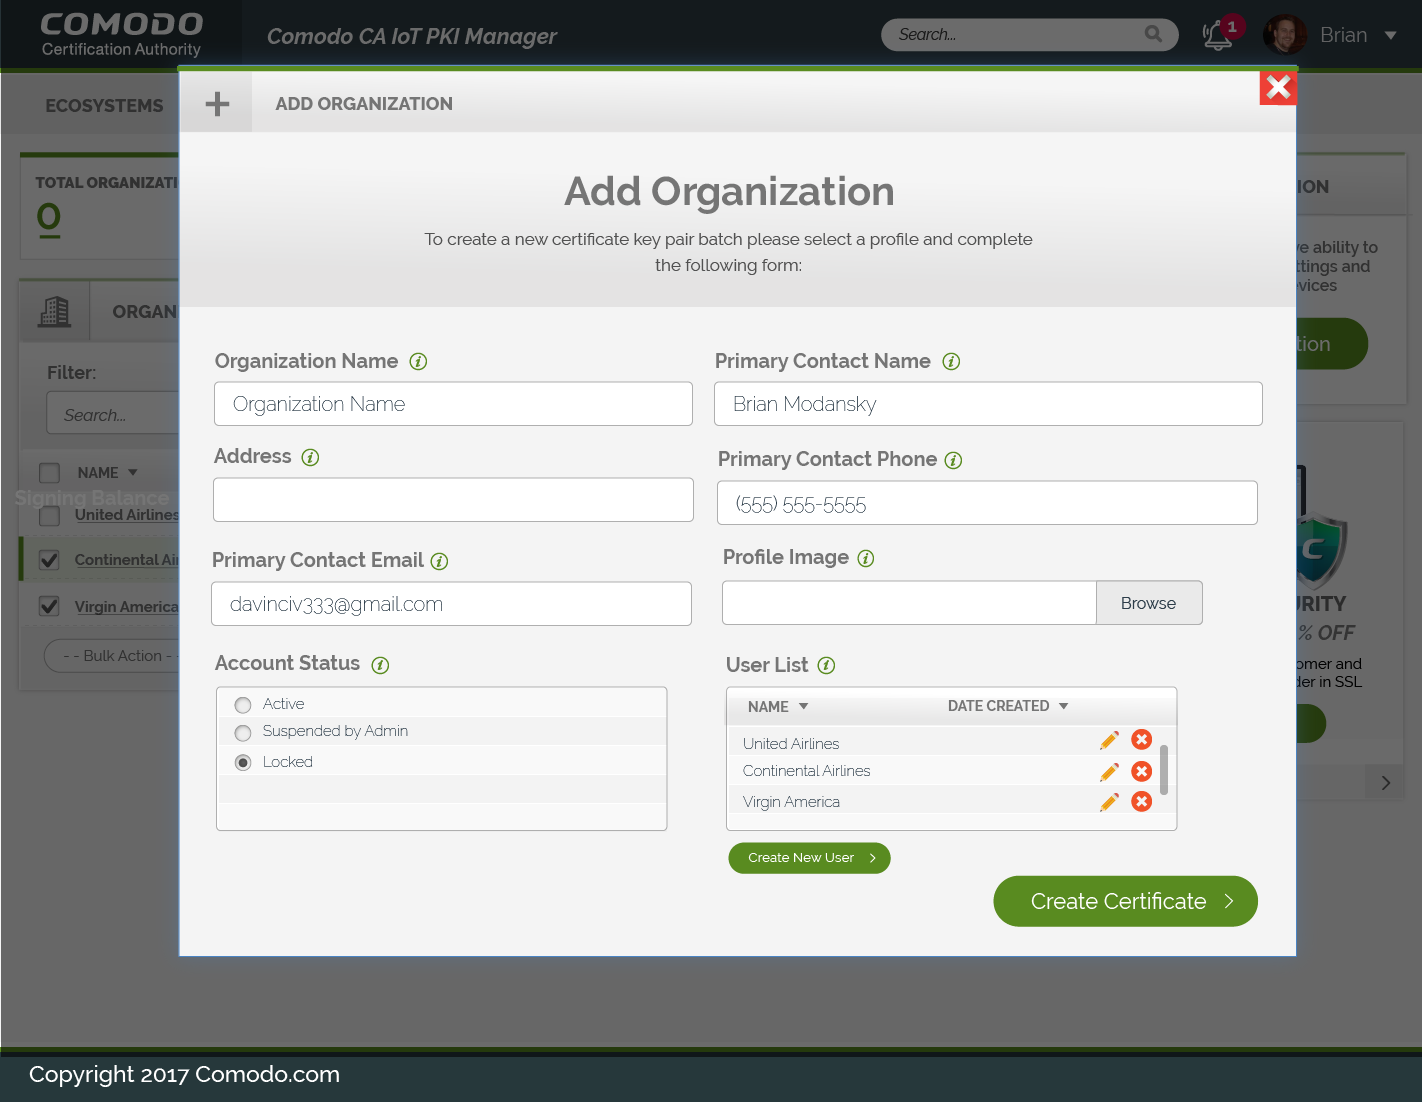1422x1103 pixels.
Task: Click the top Search box
Action: click(x=1029, y=35)
